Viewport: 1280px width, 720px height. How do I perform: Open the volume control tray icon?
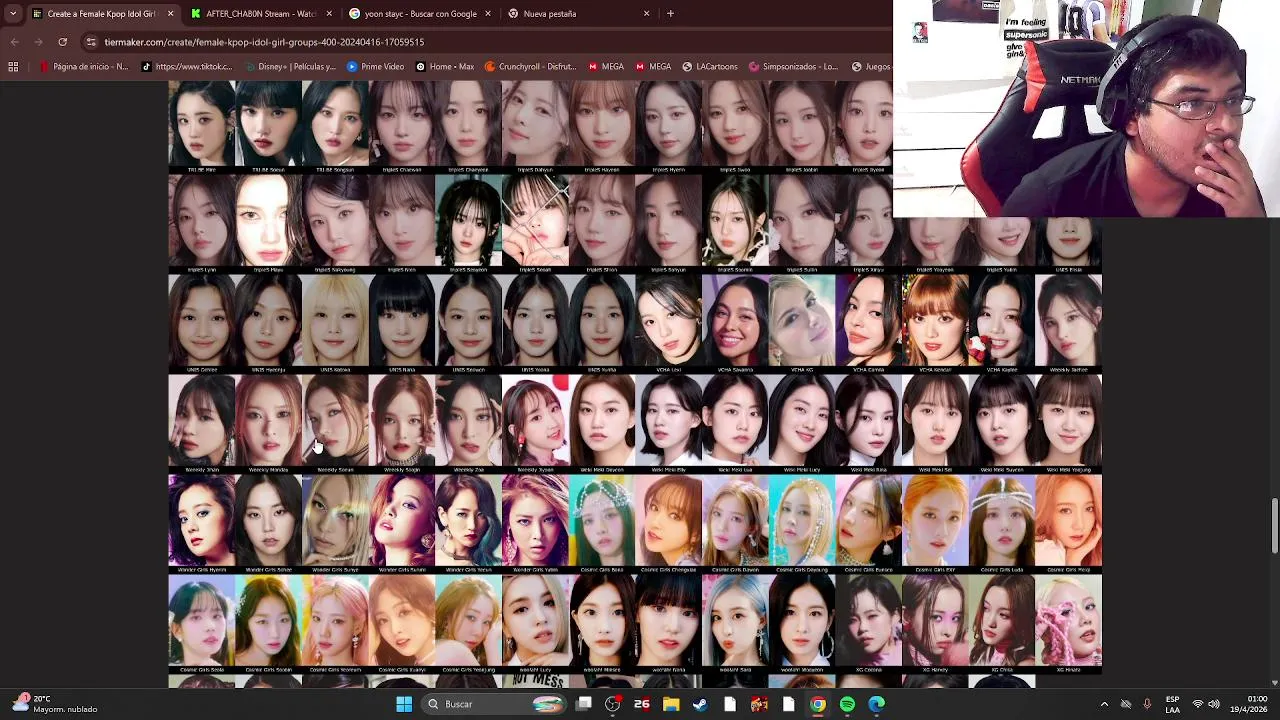[1216, 704]
